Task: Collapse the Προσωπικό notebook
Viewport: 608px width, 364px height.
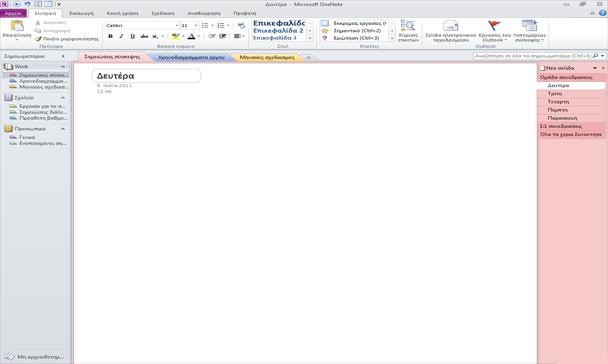Action: click(63, 129)
